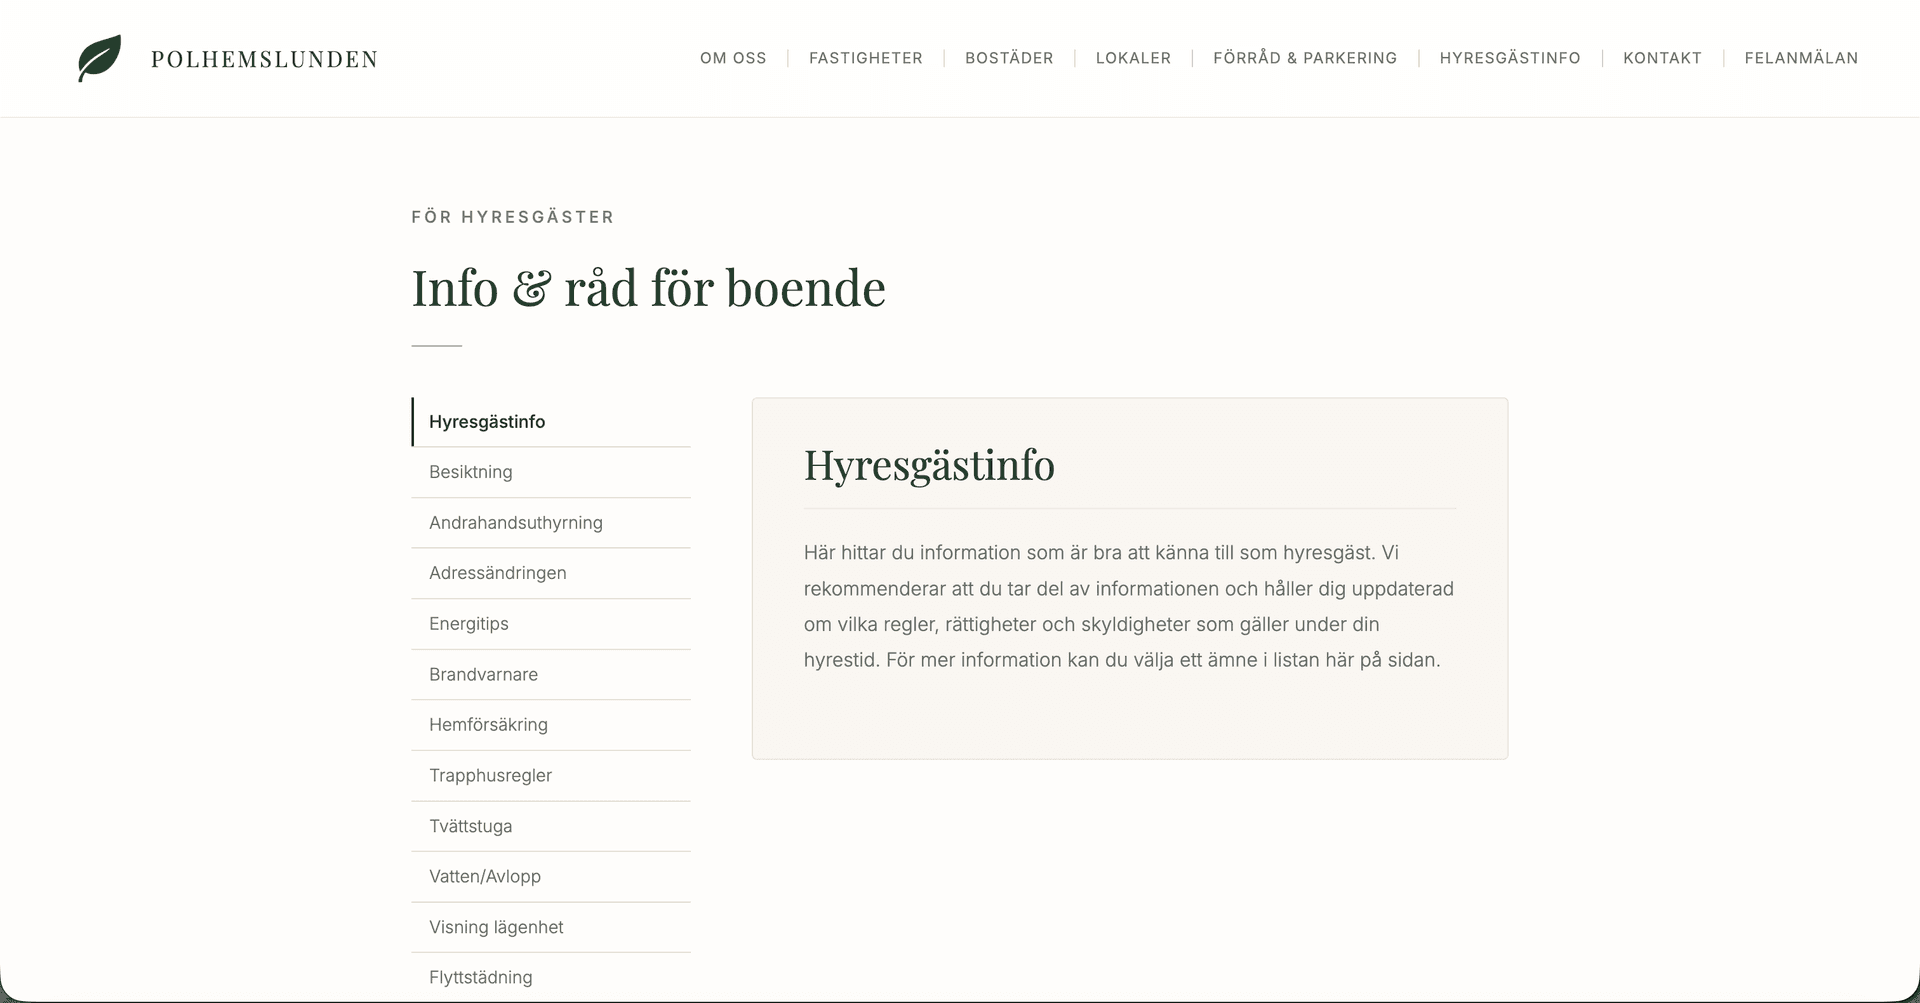
Task: Select LOKALER in the top navigation
Action: coord(1133,58)
